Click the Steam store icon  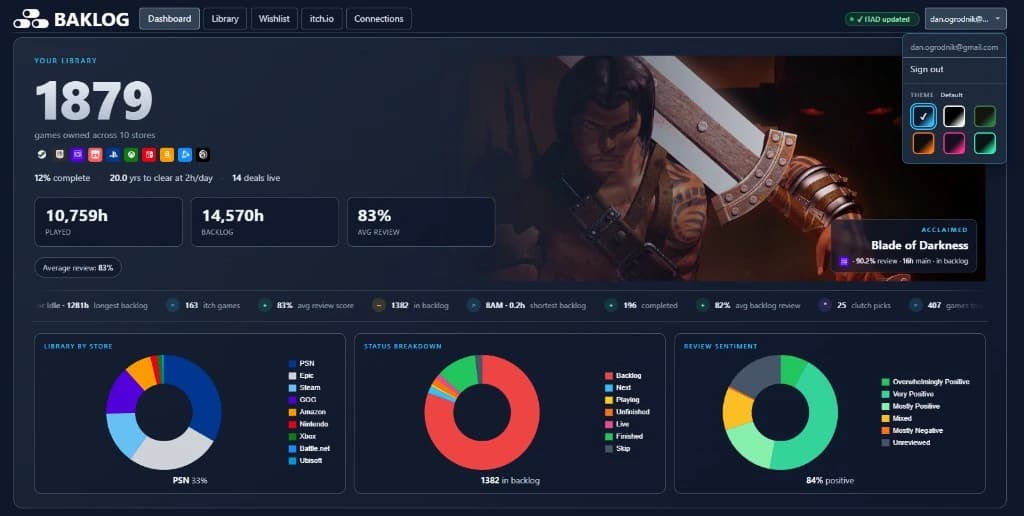(x=42, y=155)
